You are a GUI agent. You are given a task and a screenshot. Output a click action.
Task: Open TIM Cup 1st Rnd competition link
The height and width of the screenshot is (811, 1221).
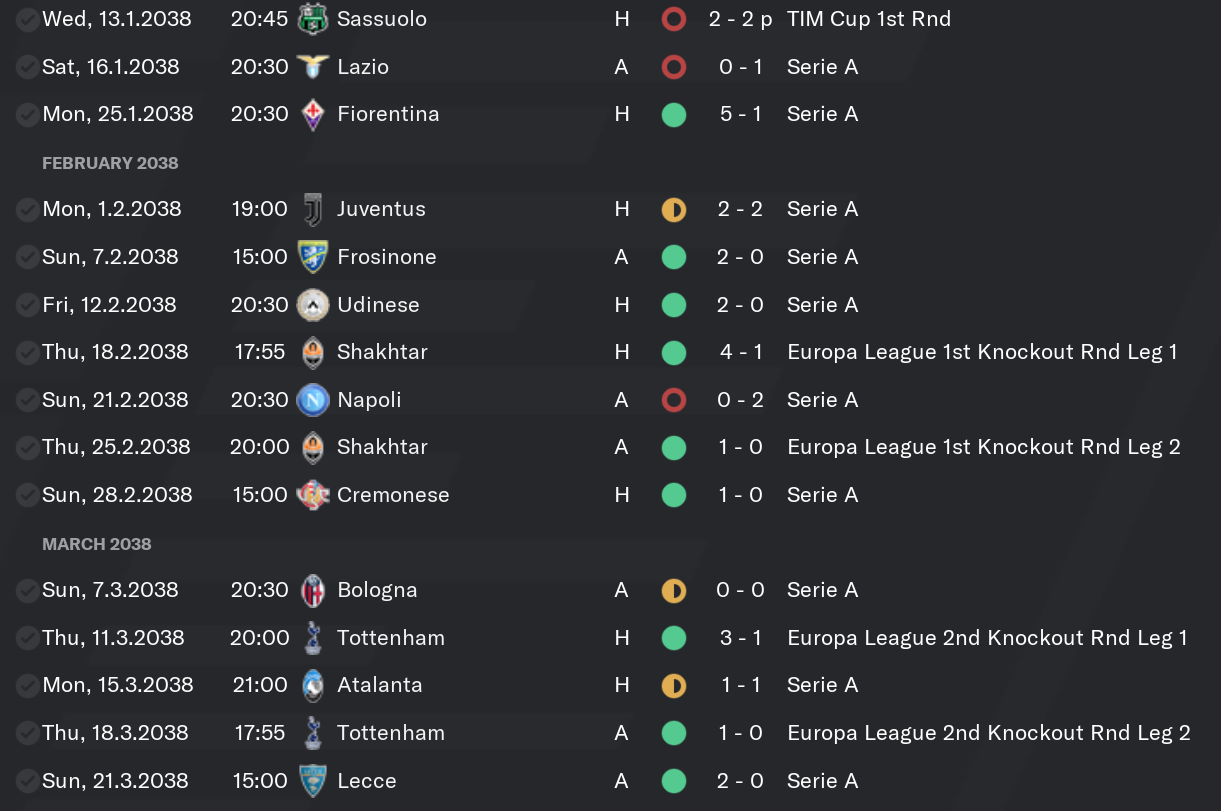869,19
